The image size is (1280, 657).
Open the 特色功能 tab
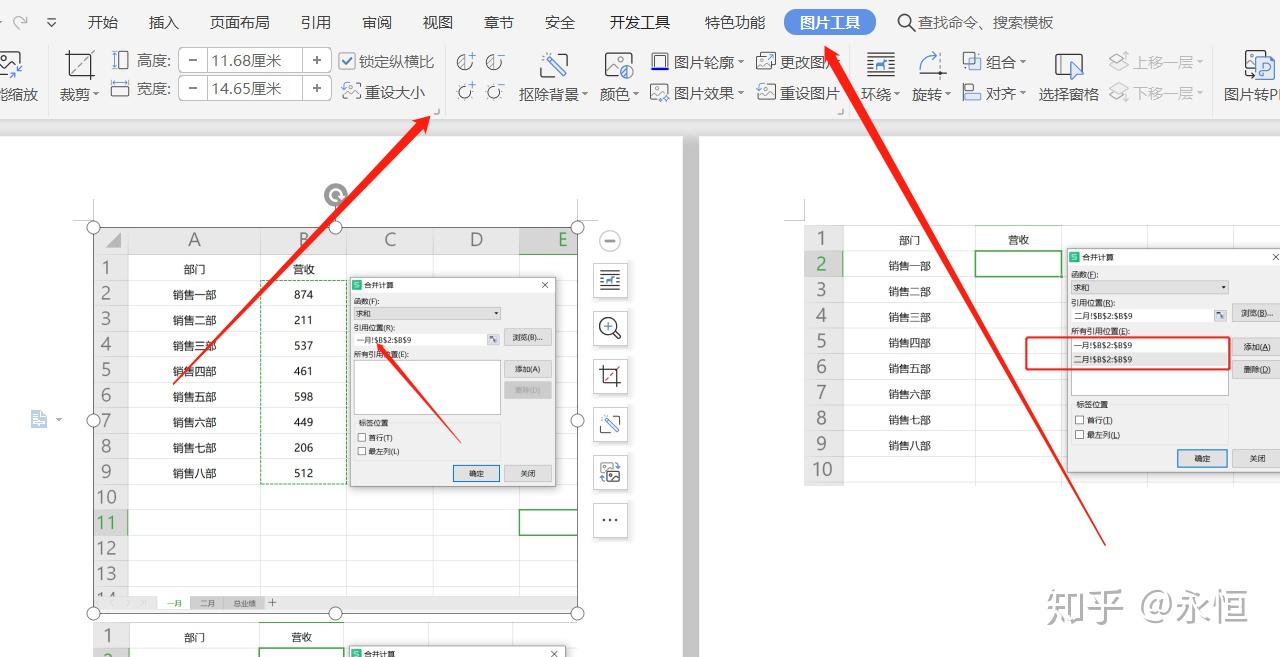(735, 22)
